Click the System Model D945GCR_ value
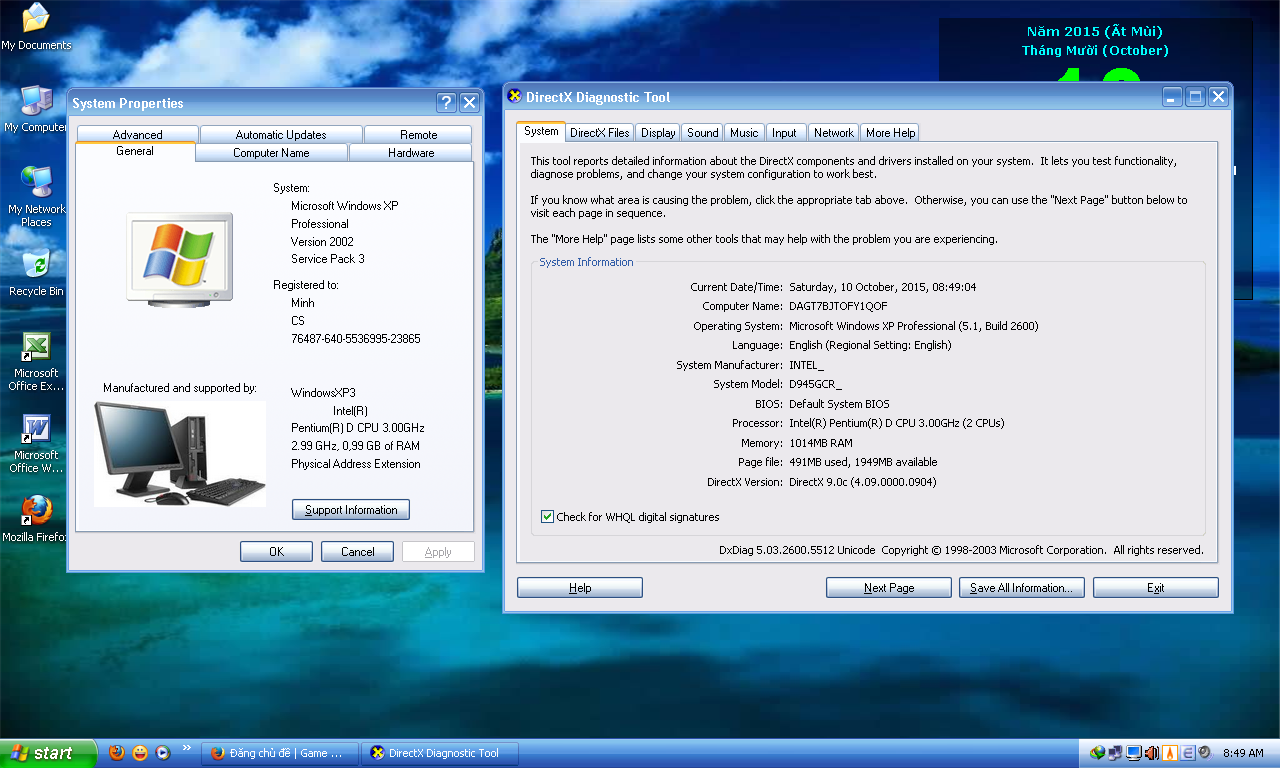The image size is (1280, 768). point(816,384)
